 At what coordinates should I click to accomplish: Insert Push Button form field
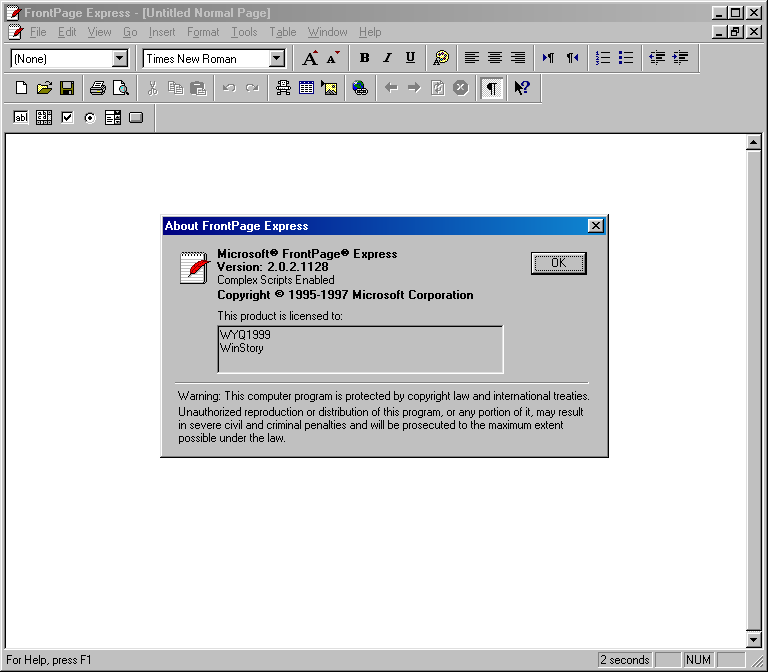coord(136,118)
